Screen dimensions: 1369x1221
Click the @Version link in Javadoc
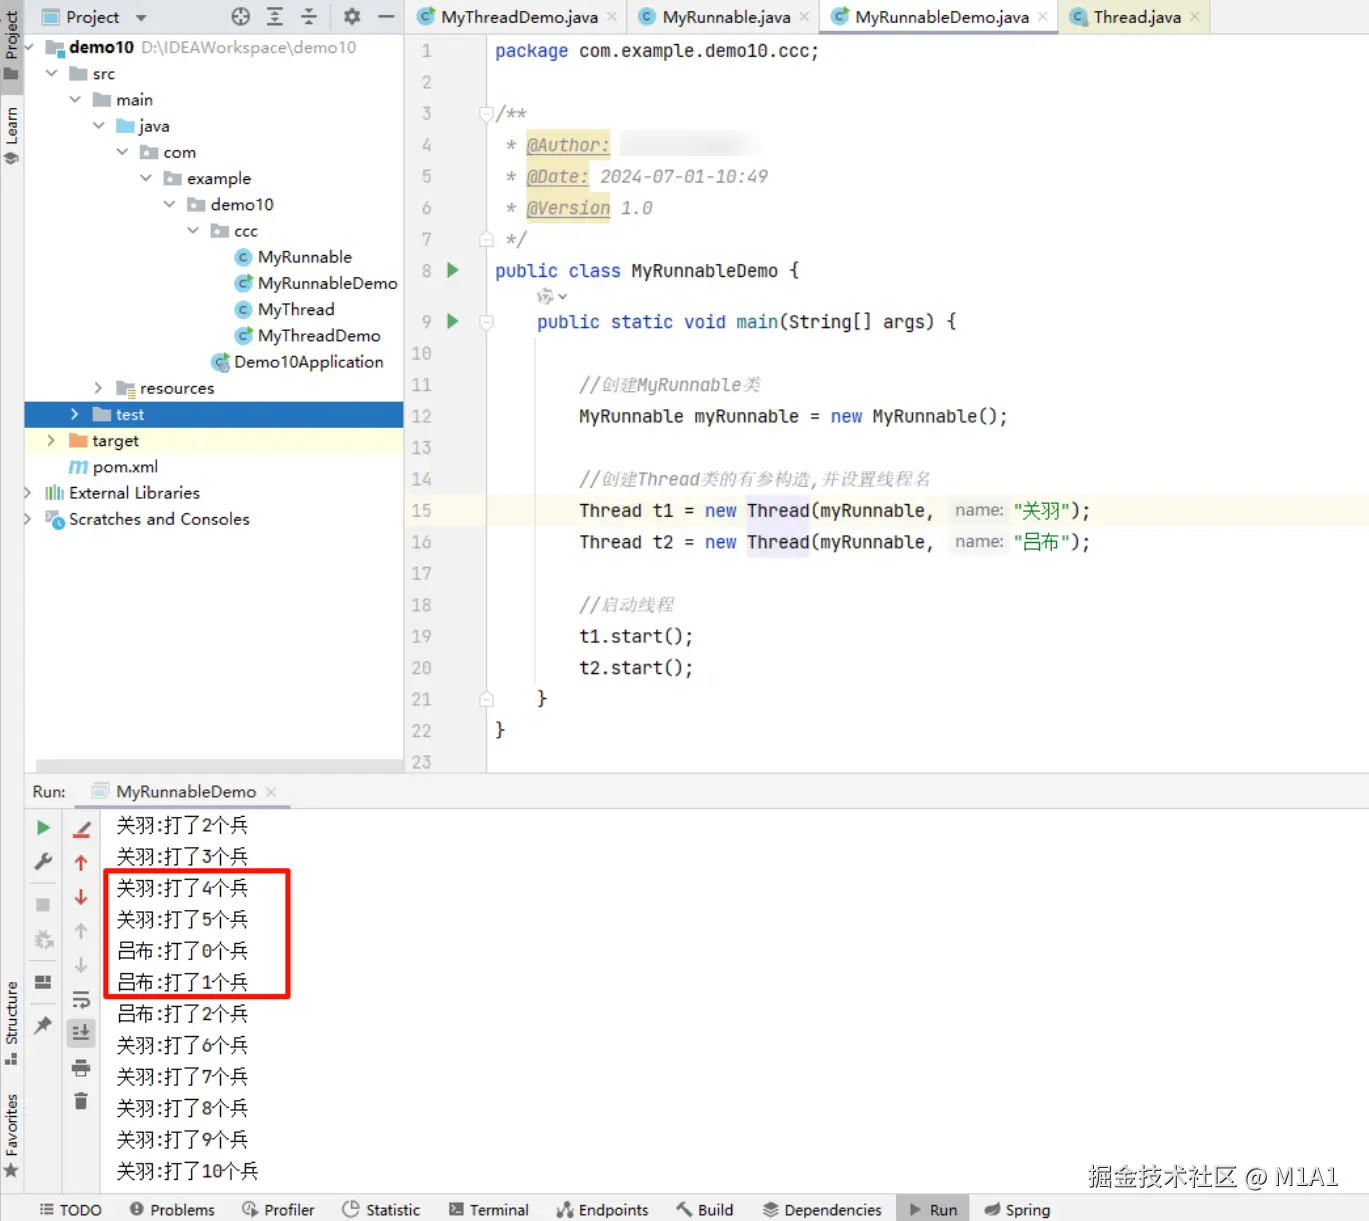(x=568, y=208)
